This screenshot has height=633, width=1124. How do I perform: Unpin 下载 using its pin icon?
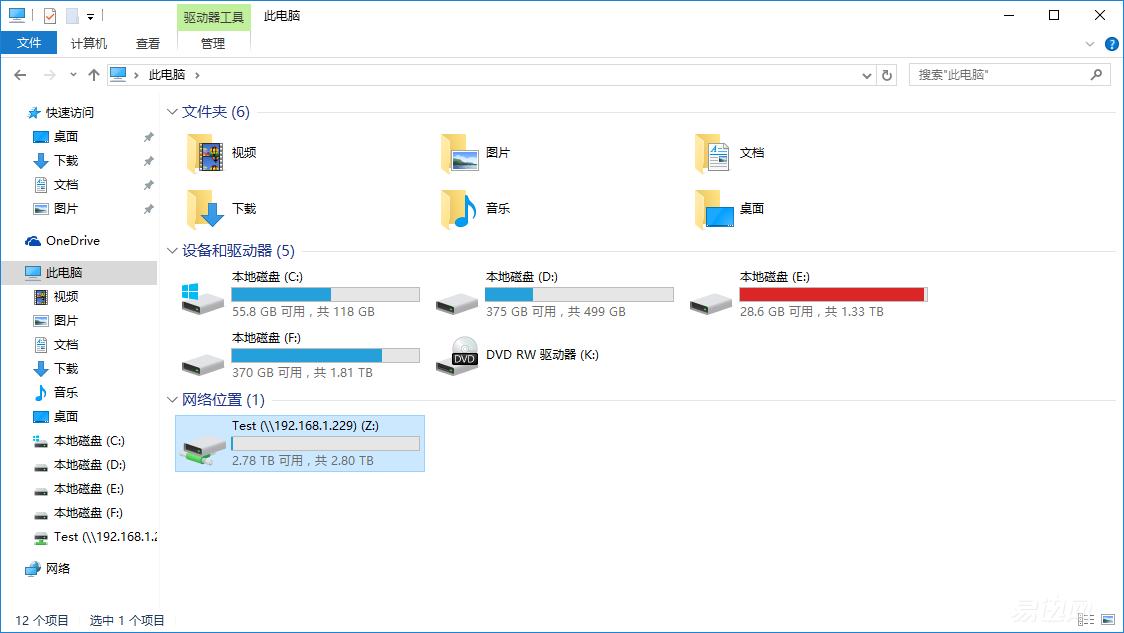[x=148, y=161]
